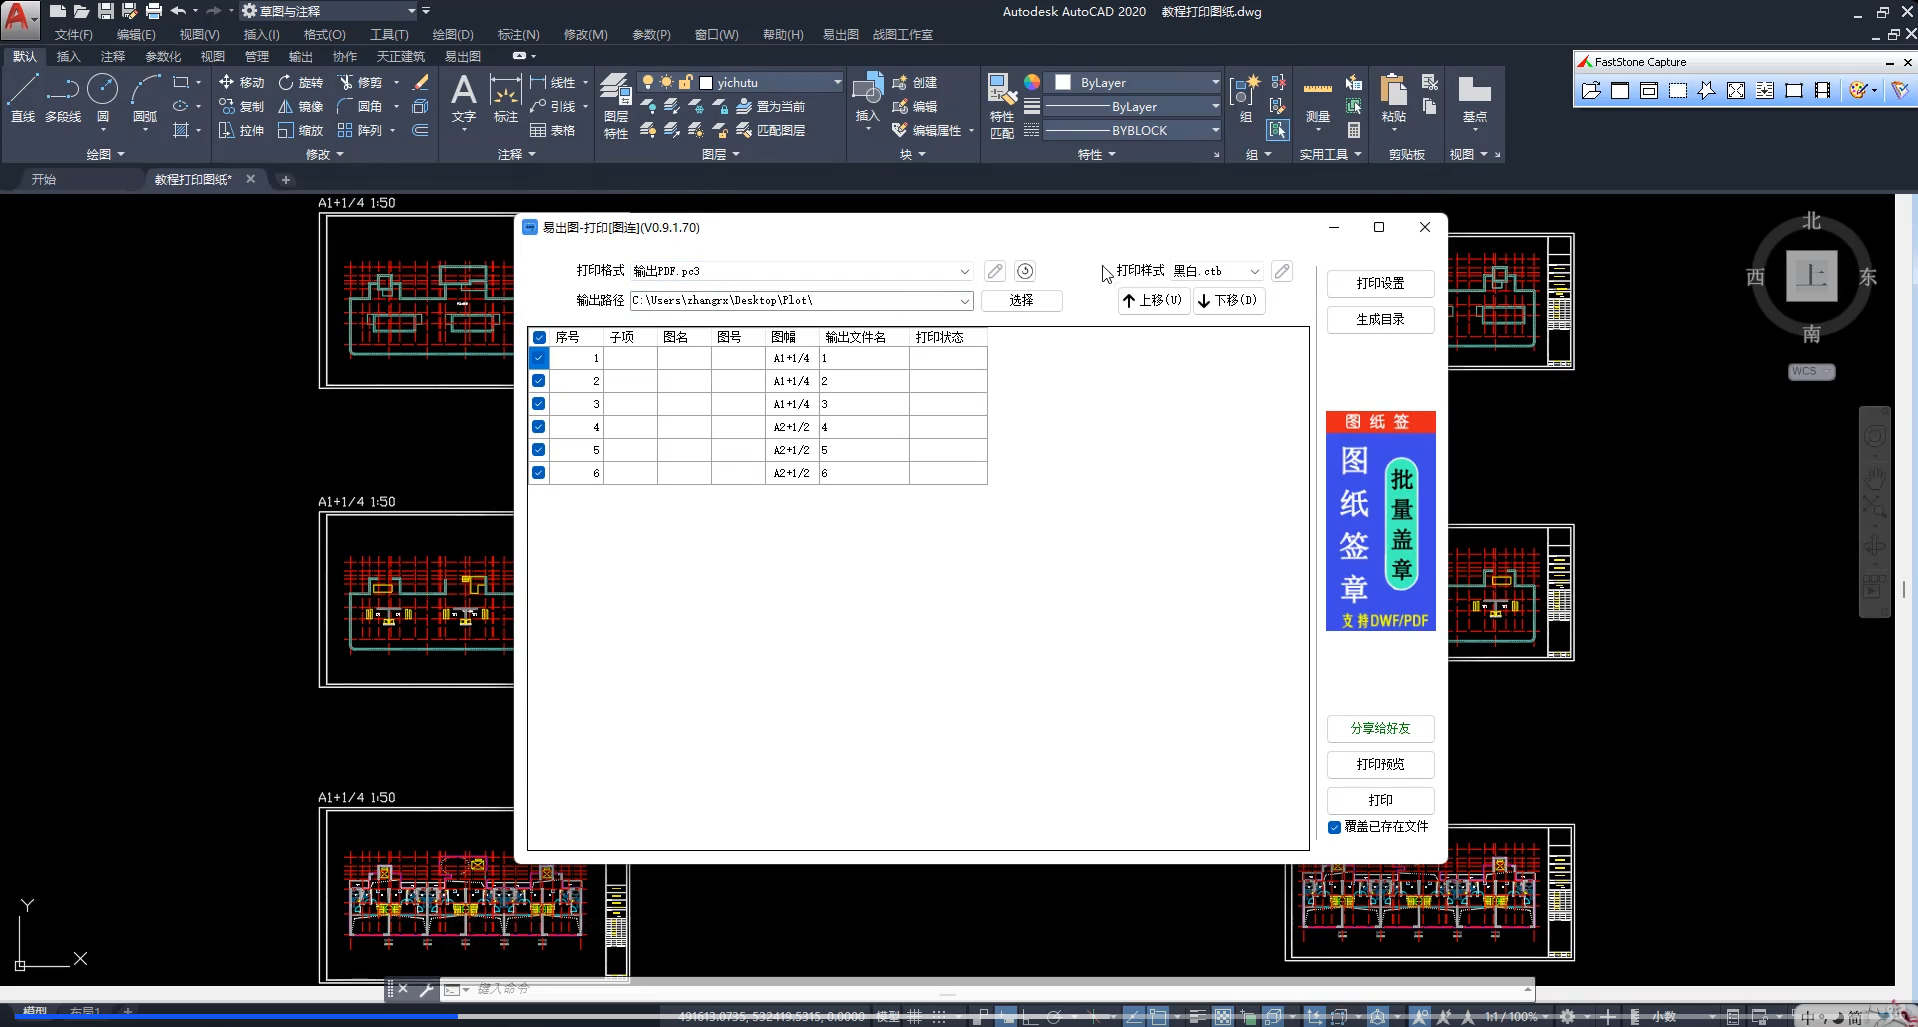1918x1027 pixels.
Task: Click the clock icon beside print format
Action: (x=1025, y=271)
